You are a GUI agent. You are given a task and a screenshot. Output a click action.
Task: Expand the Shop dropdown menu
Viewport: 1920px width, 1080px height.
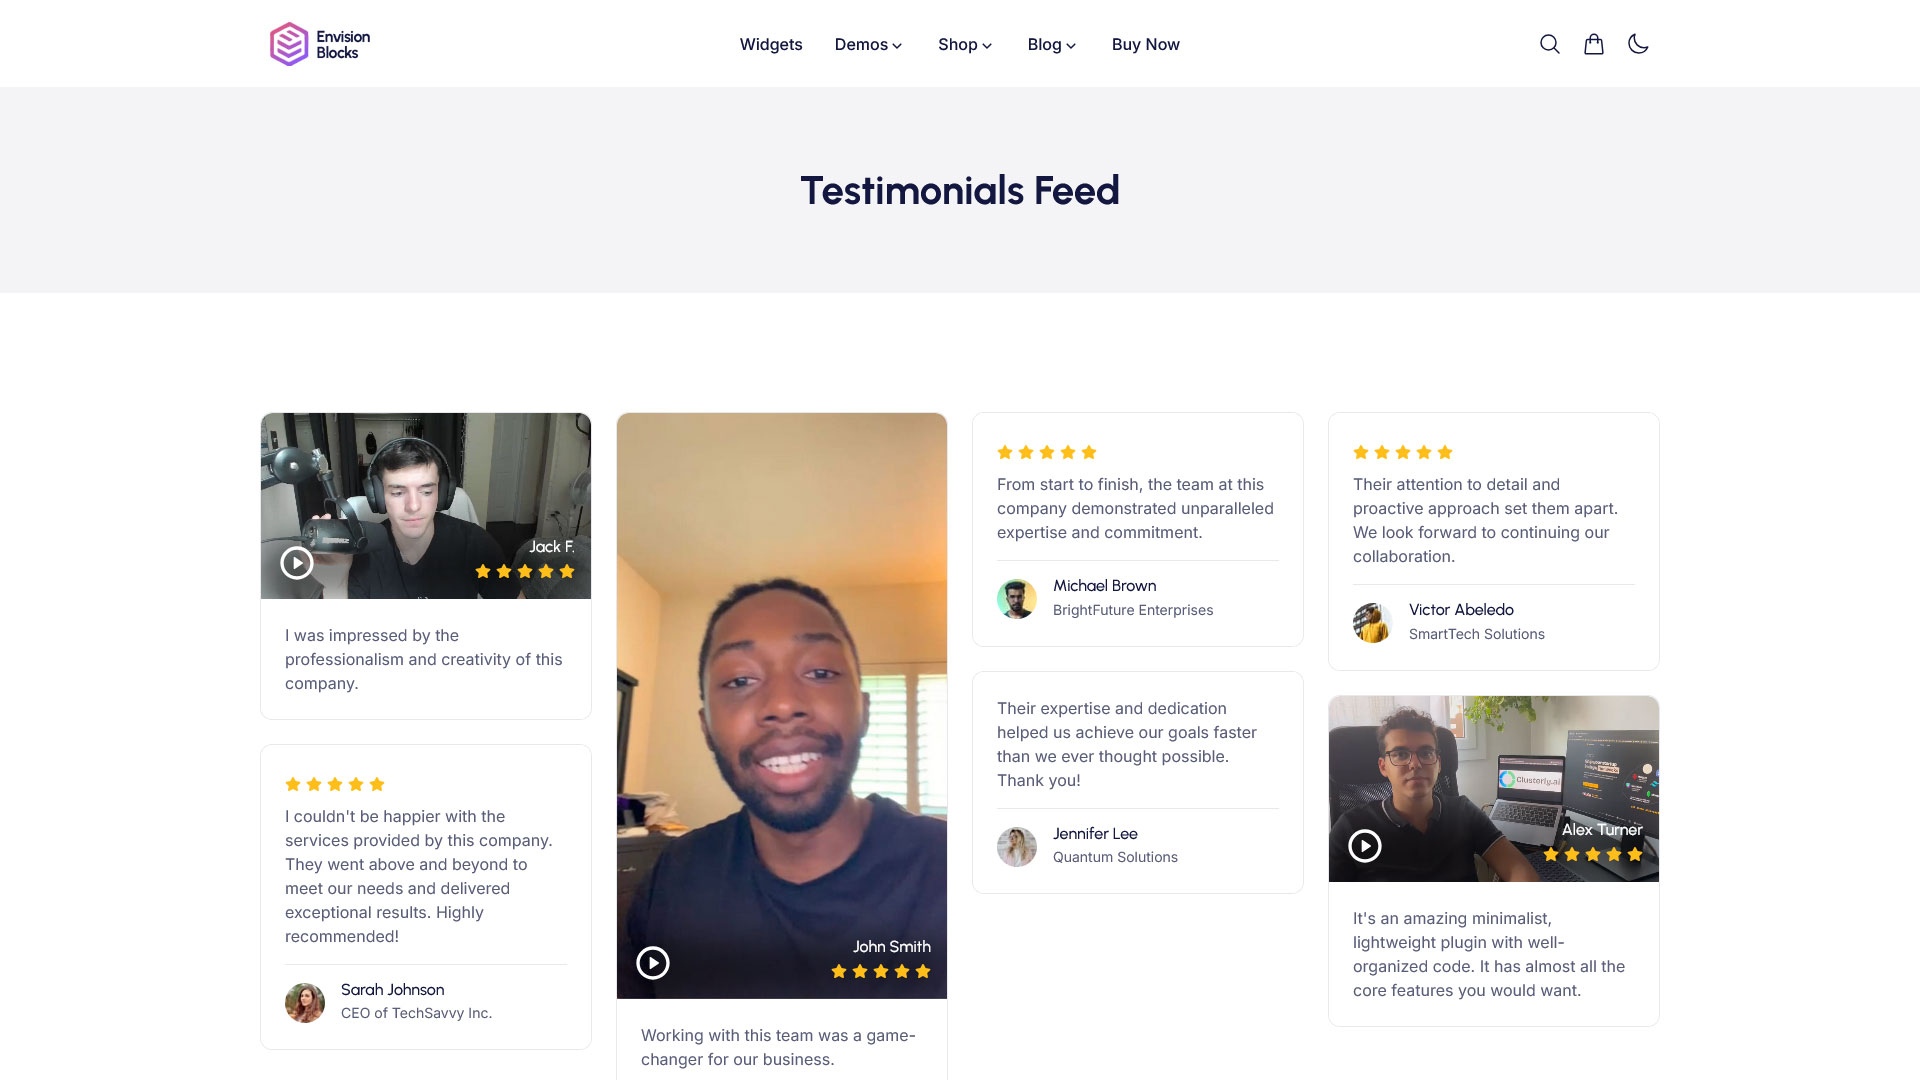tap(964, 44)
